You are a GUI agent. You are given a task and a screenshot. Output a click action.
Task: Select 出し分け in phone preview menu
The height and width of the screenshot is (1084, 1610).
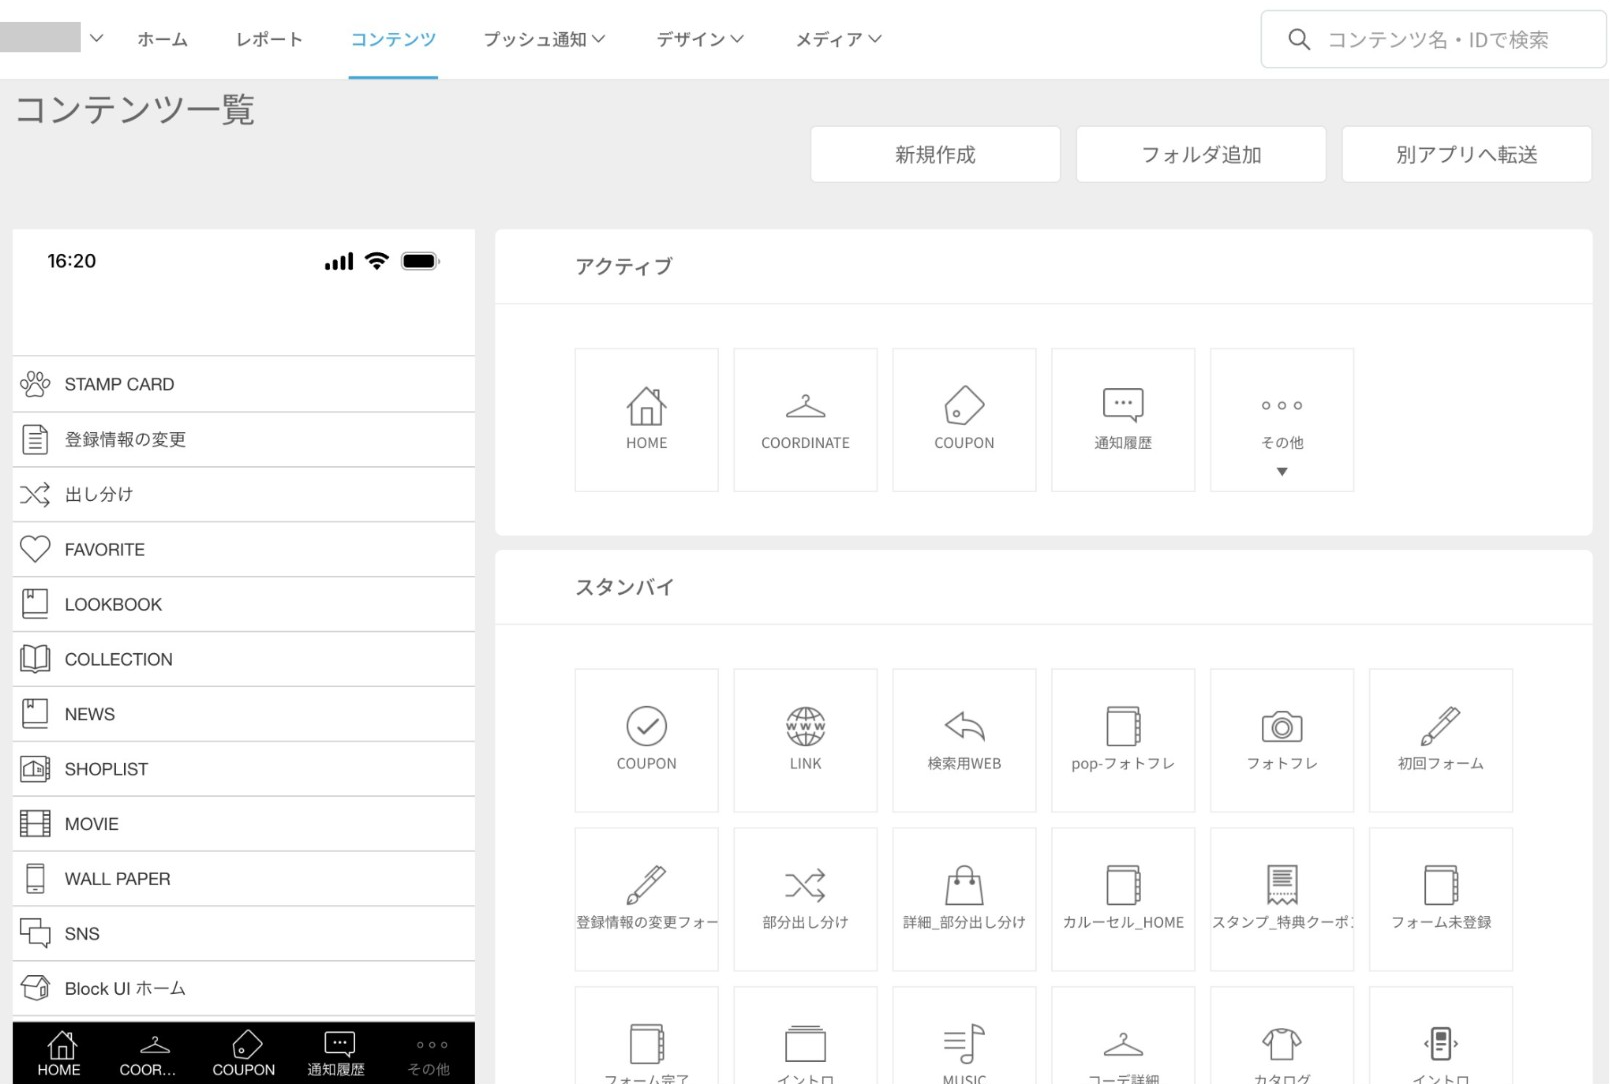click(x=244, y=494)
